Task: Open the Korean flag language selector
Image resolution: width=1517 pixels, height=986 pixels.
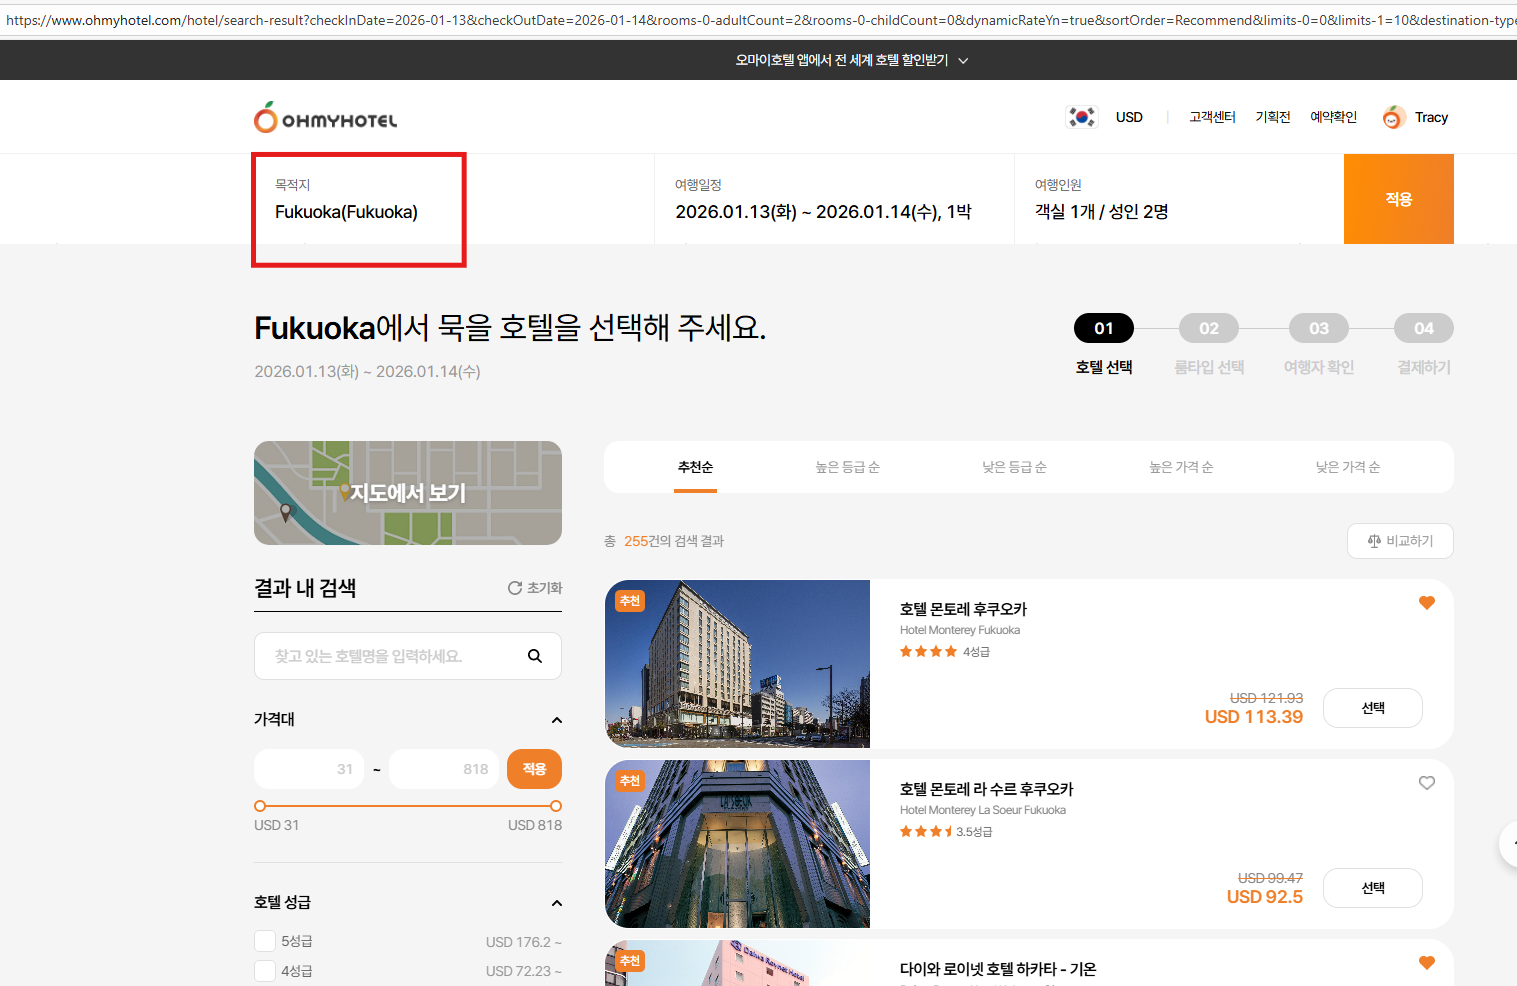Action: (x=1082, y=117)
